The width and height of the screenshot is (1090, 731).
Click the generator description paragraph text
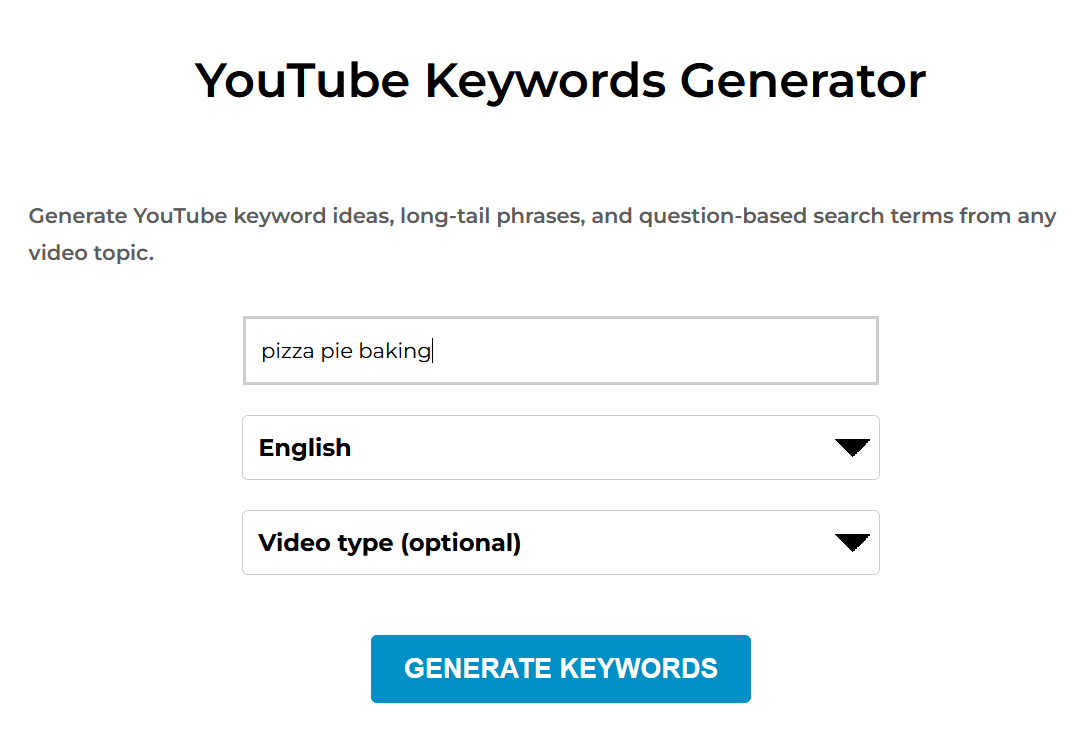click(543, 233)
